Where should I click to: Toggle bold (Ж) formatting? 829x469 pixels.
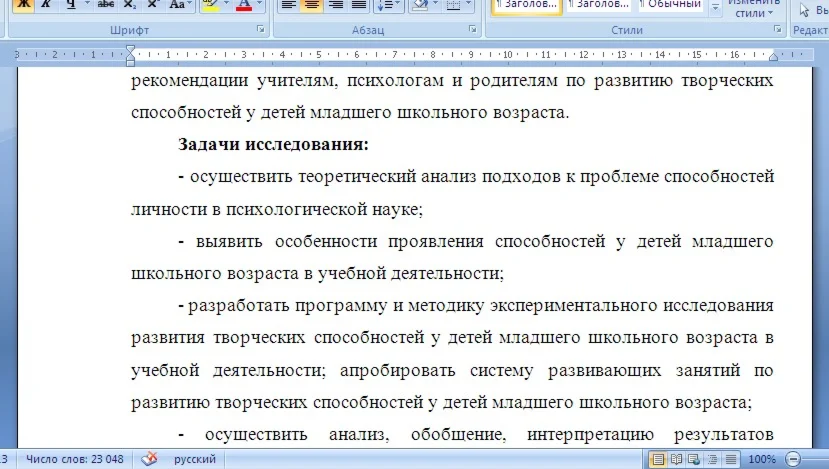[24, 5]
